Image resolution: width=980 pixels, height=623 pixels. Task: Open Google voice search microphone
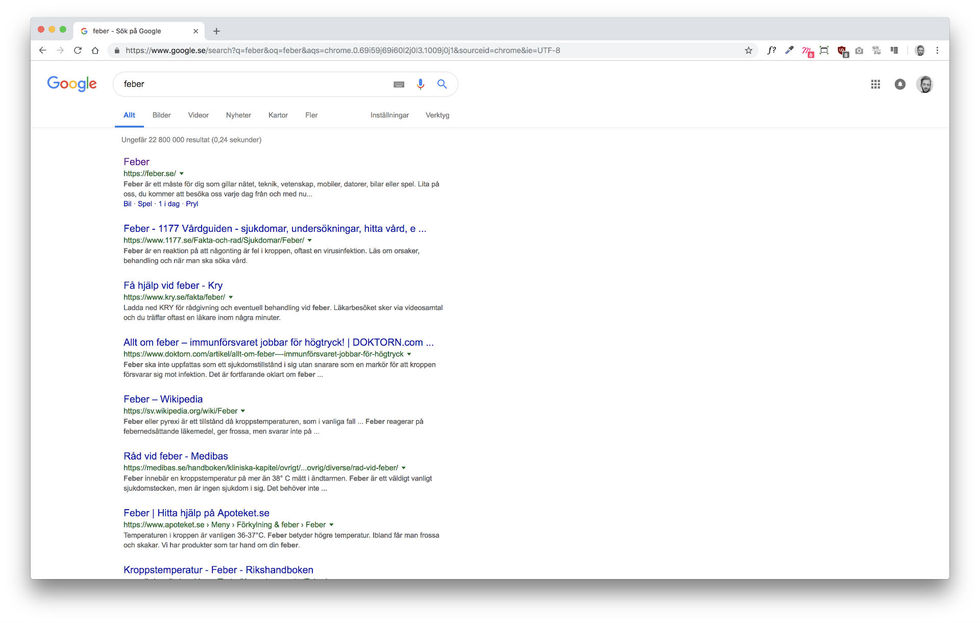point(420,84)
